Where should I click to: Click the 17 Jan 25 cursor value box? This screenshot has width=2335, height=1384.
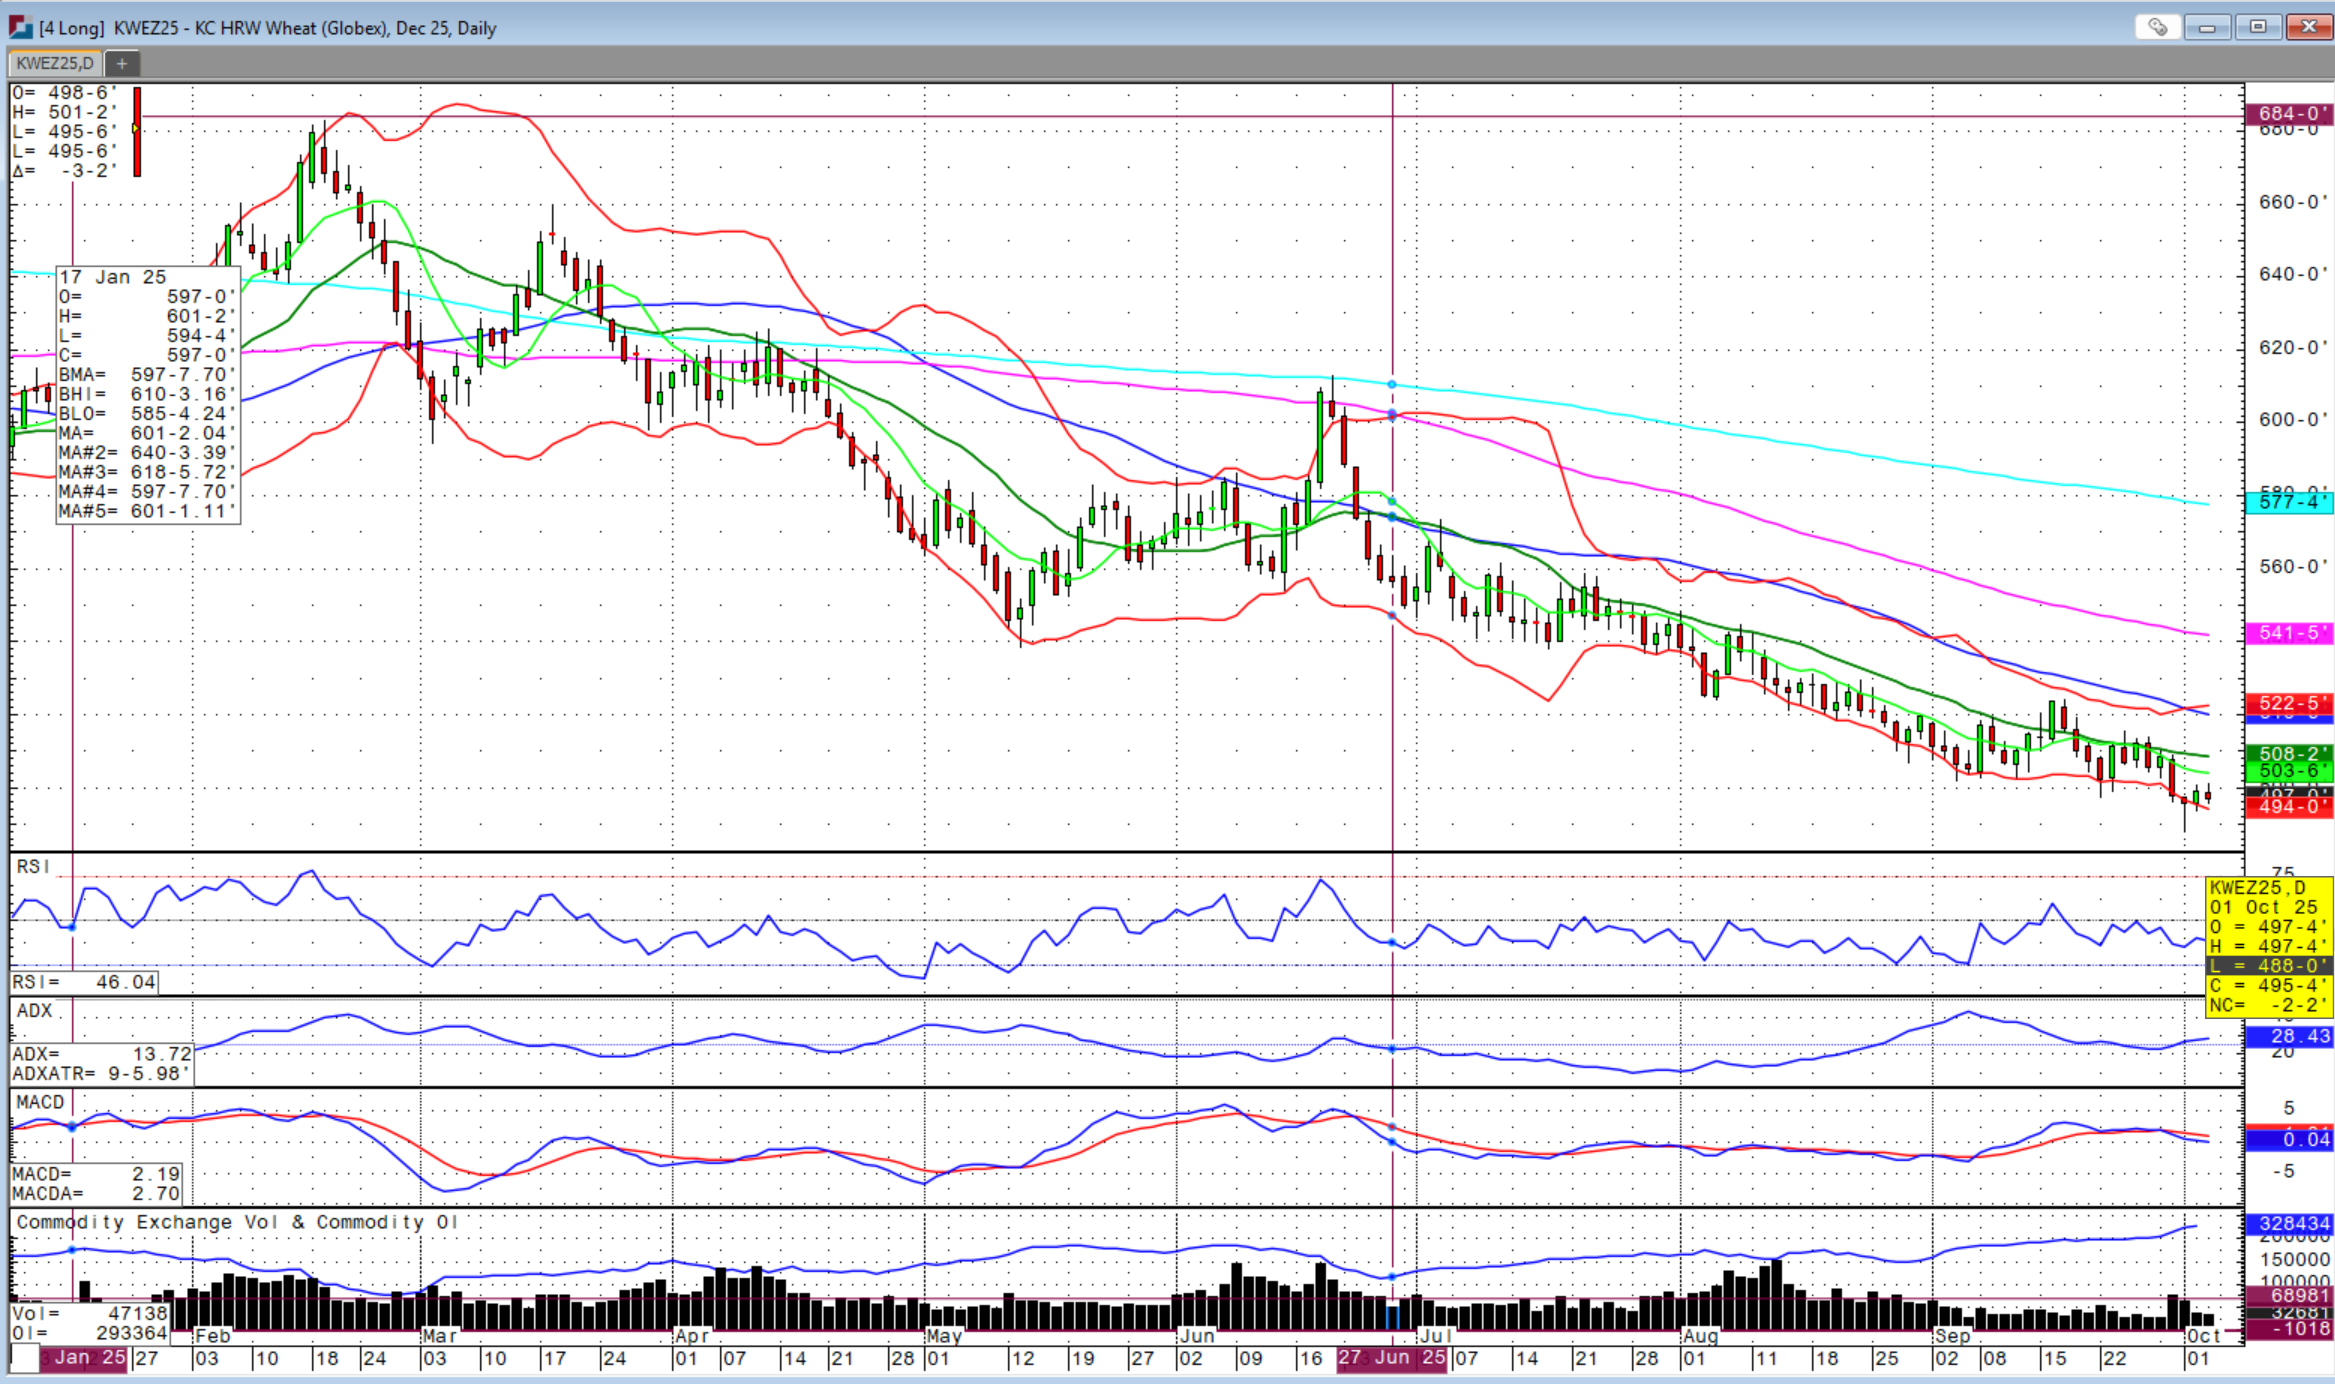[x=148, y=394]
